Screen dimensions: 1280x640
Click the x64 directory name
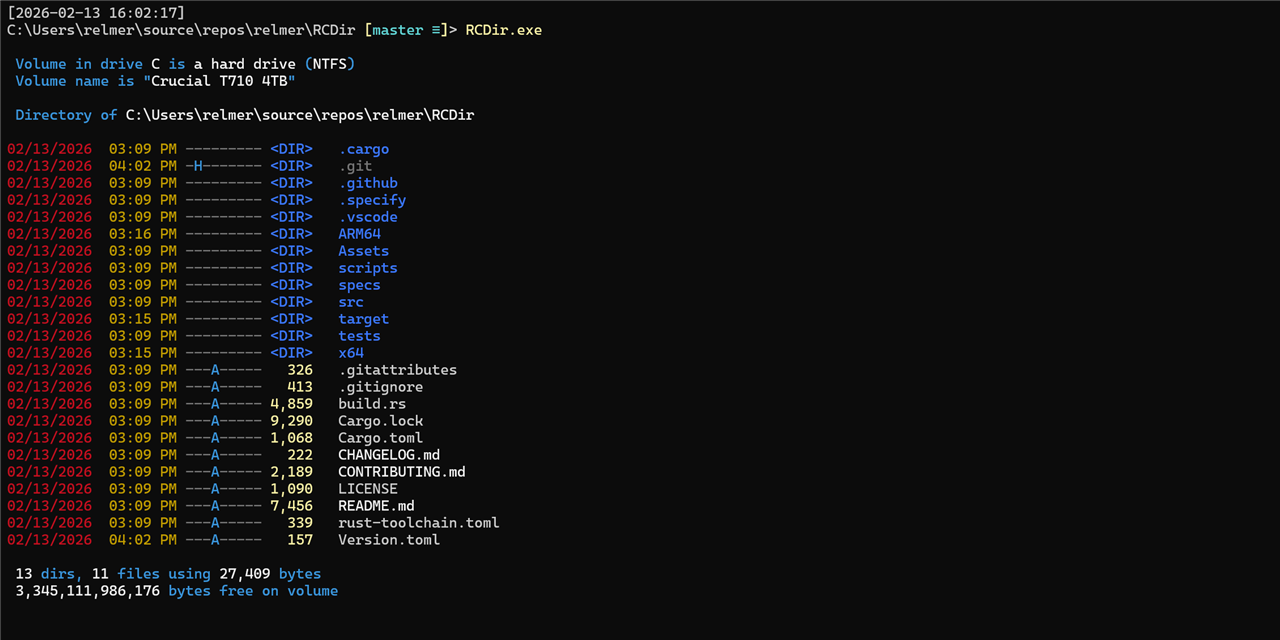point(350,353)
